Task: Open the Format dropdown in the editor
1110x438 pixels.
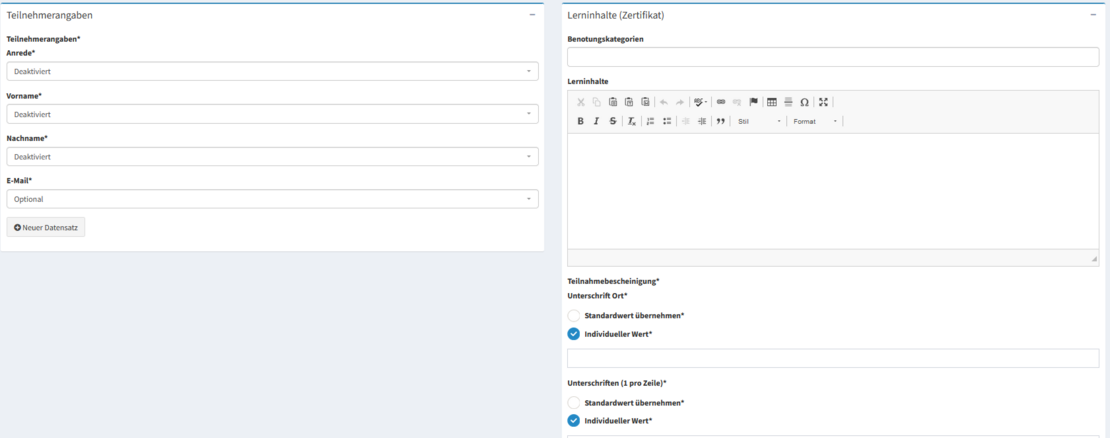Action: [x=814, y=121]
